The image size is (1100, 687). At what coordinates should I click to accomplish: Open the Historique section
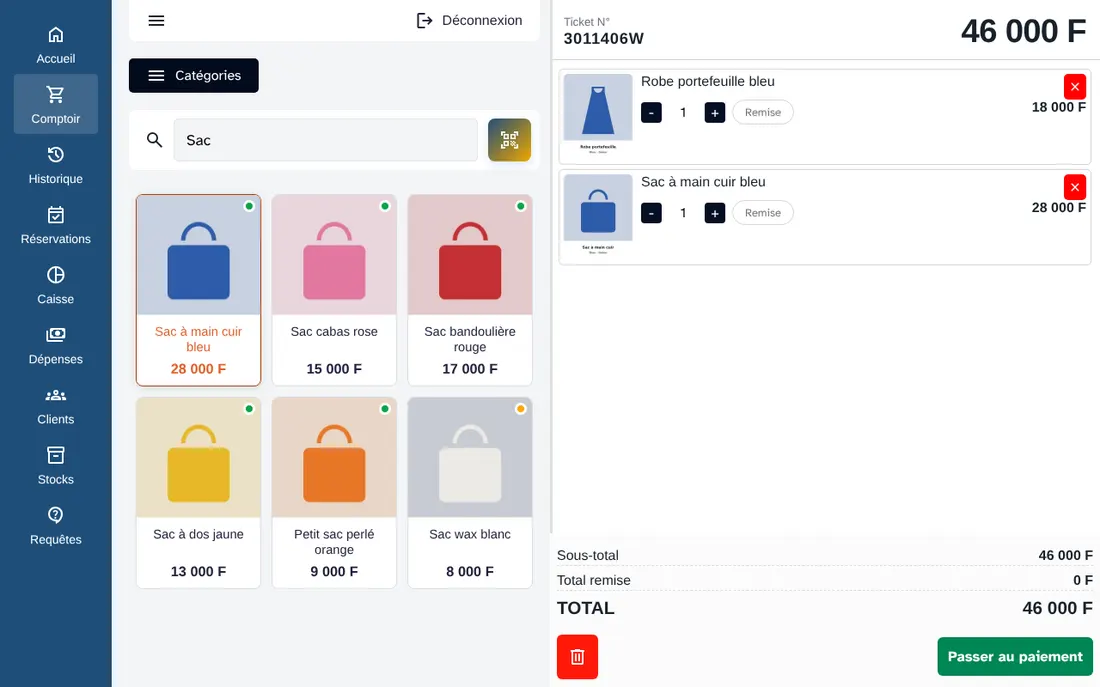pos(55,165)
